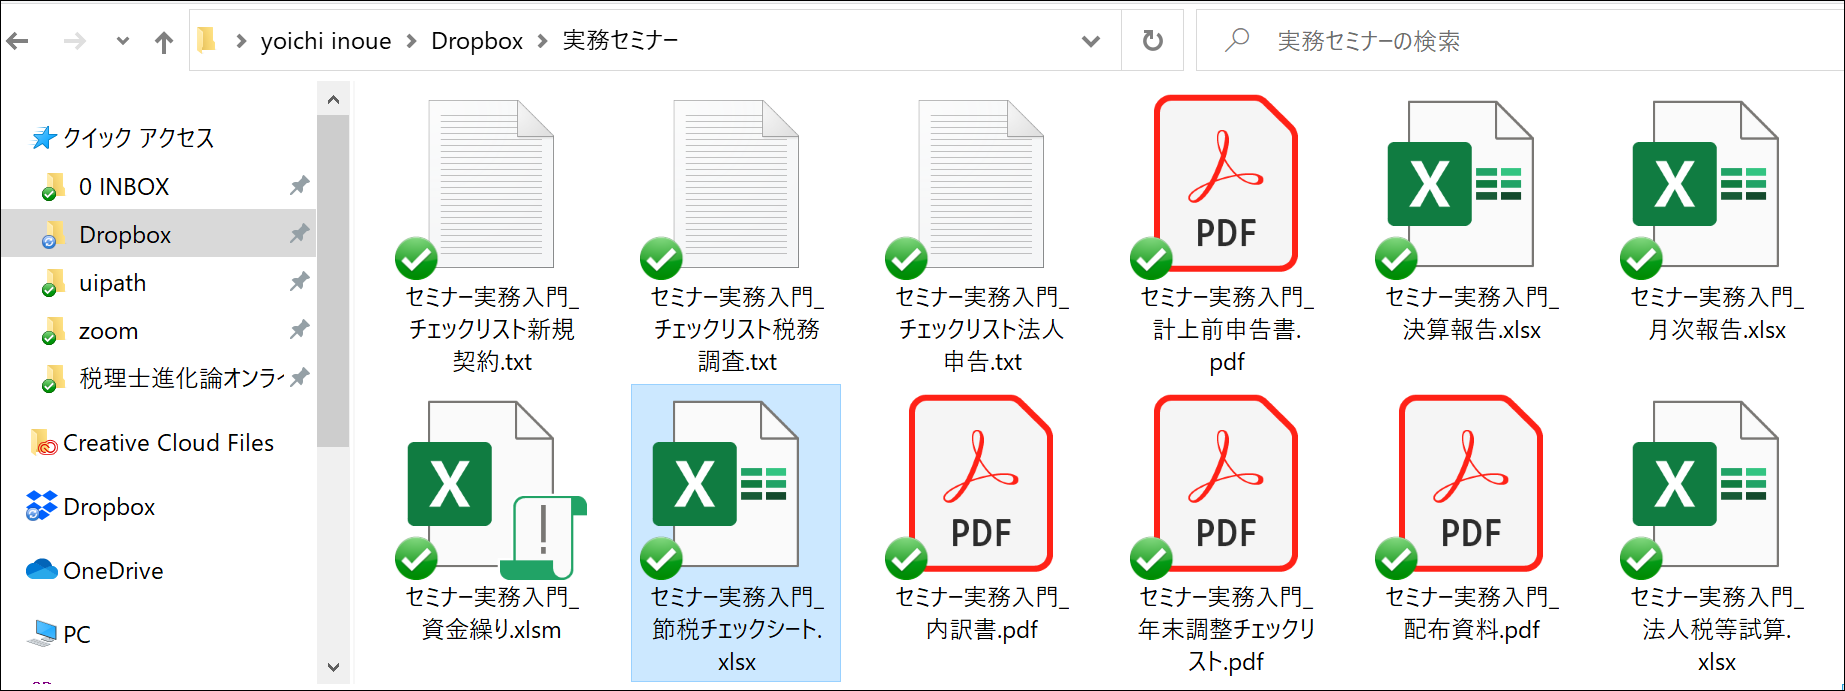Select Creative Cloud Files in sidebar
Viewport: 1845px width, 691px height.
168,443
